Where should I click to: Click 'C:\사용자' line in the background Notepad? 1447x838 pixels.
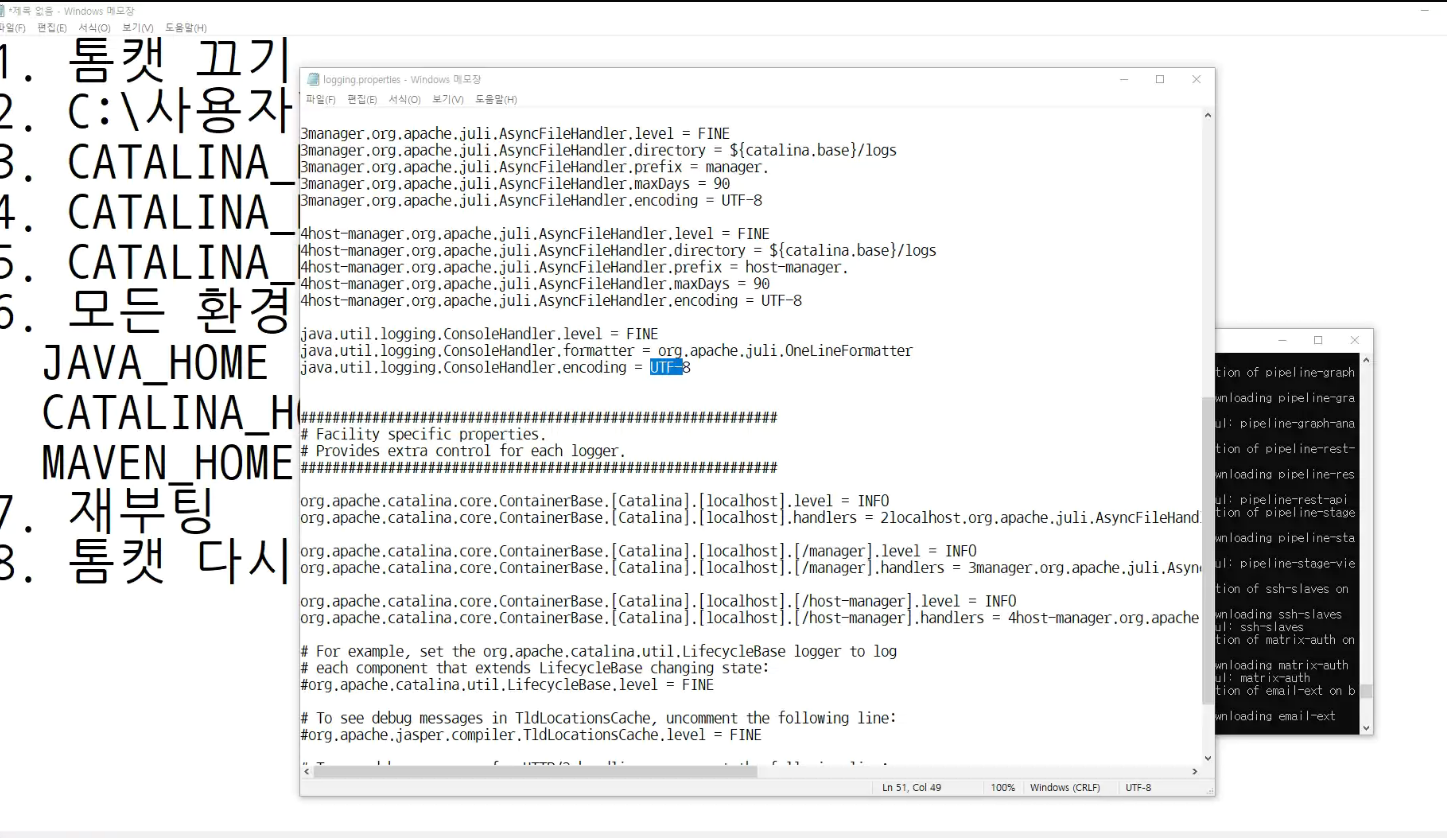[x=145, y=112]
